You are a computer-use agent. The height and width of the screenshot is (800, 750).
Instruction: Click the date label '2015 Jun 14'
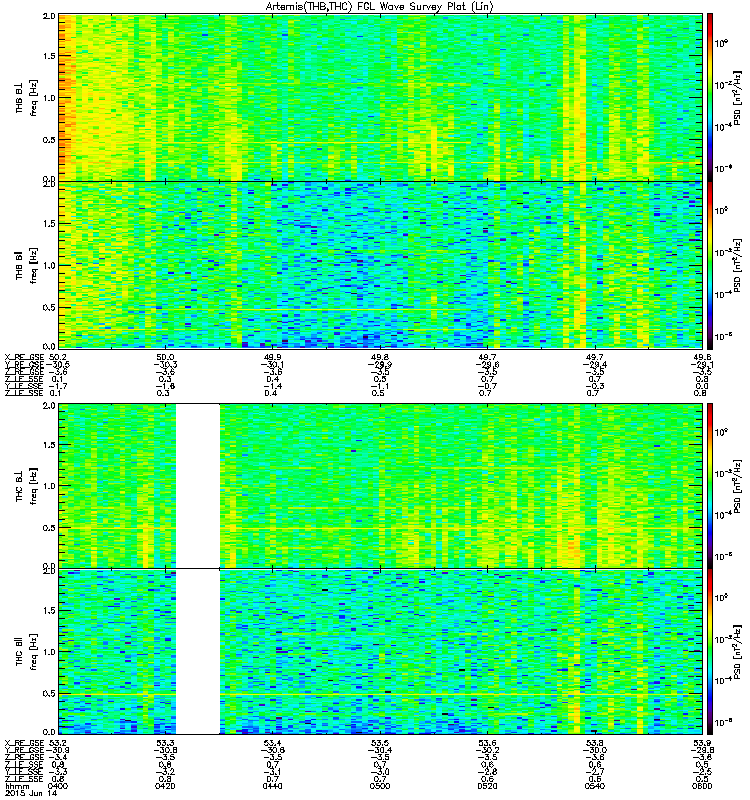(31, 793)
